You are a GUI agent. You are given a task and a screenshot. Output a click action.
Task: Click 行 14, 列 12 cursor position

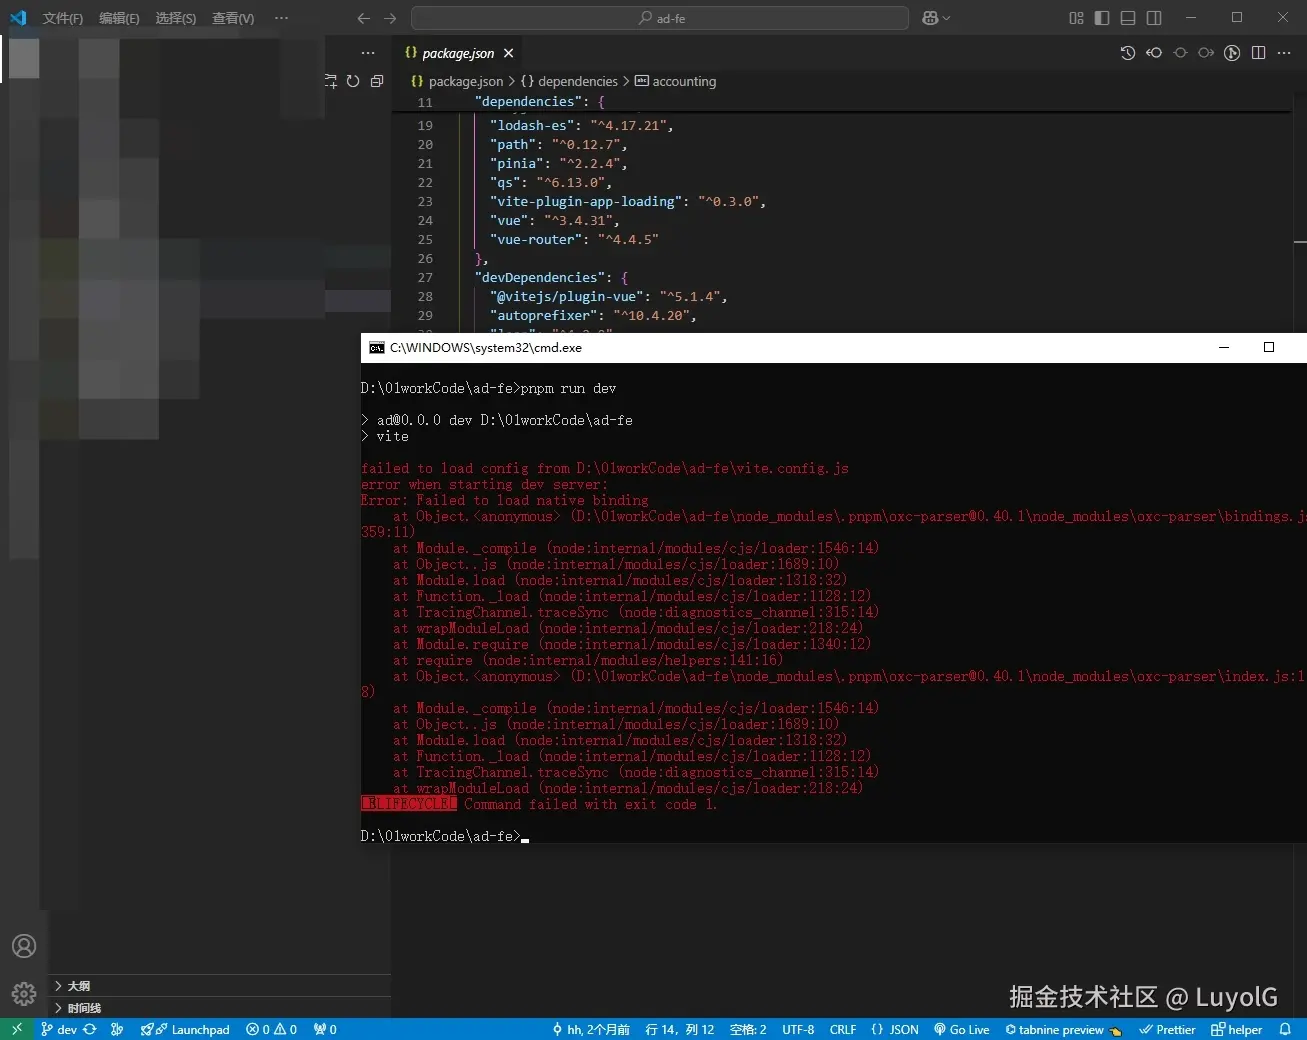680,1029
